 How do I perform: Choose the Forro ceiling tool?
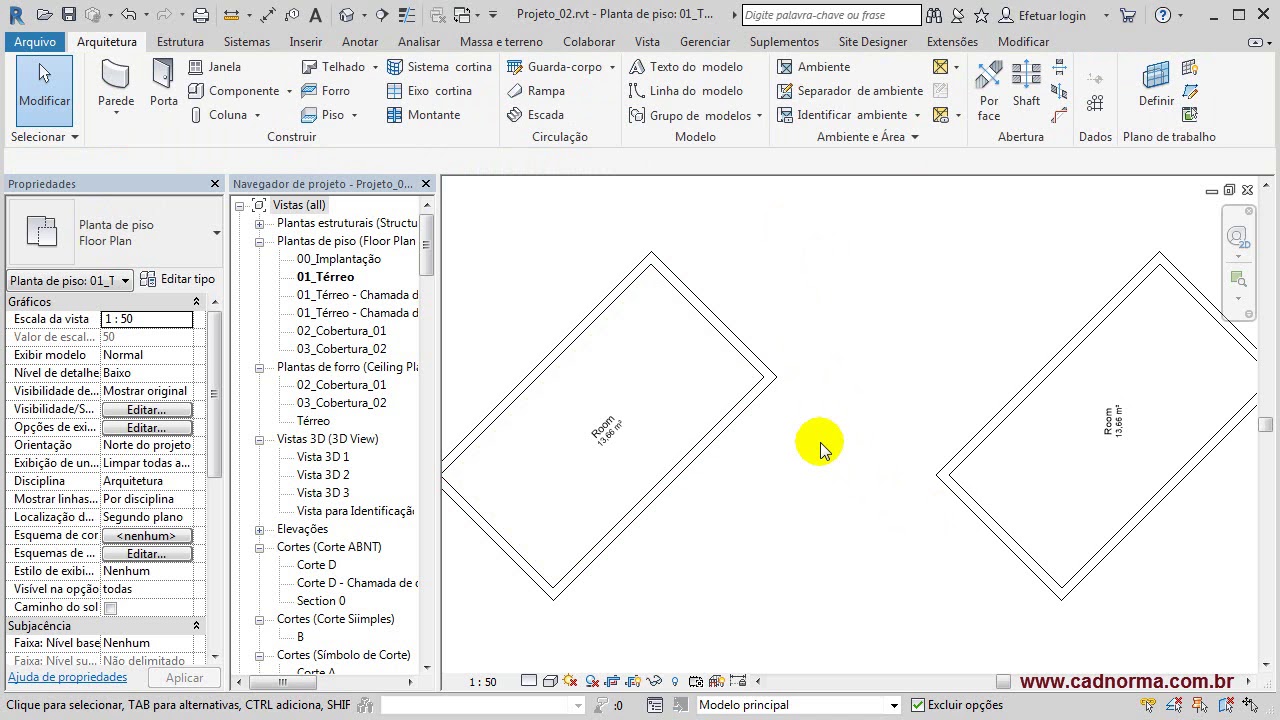(x=326, y=91)
